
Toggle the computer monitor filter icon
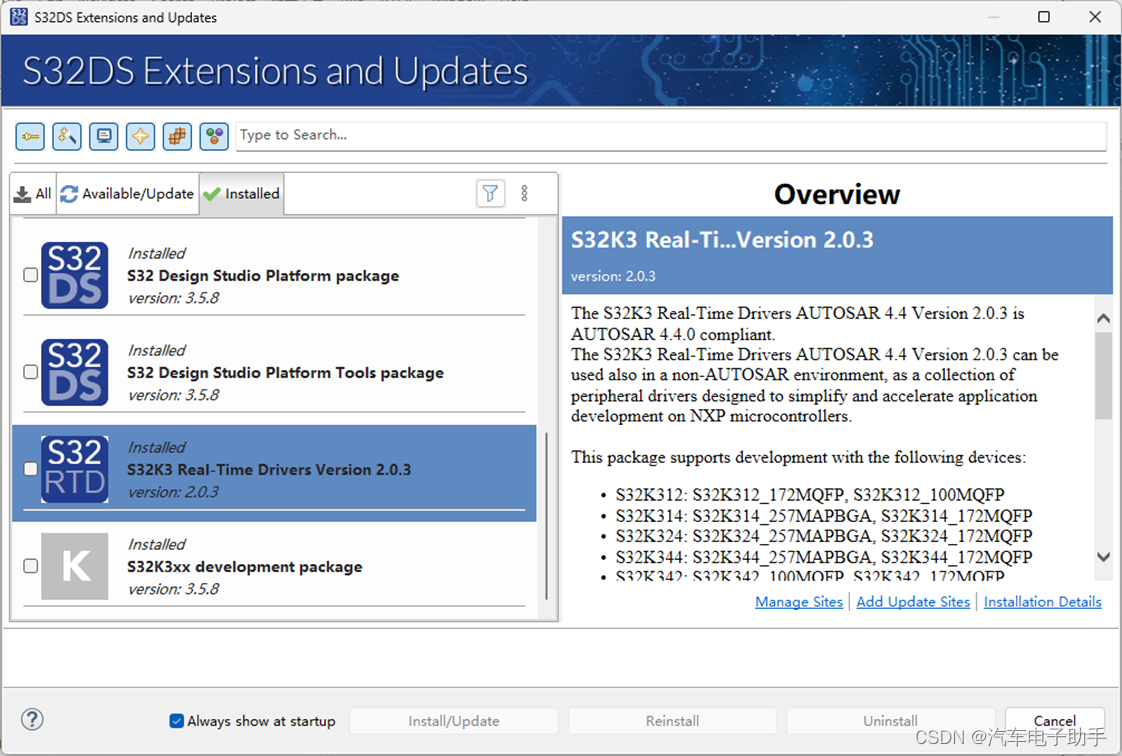pos(104,136)
